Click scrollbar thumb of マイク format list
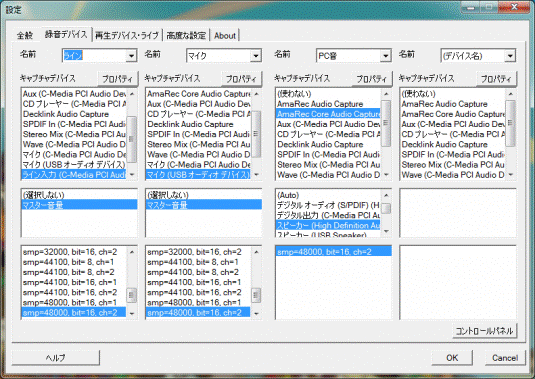The width and height of the screenshot is (535, 379). [257, 295]
